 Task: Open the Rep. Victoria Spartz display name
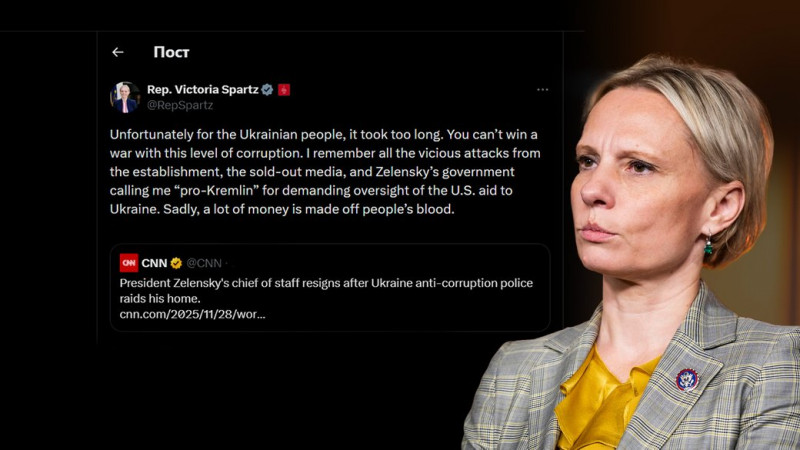click(x=202, y=89)
